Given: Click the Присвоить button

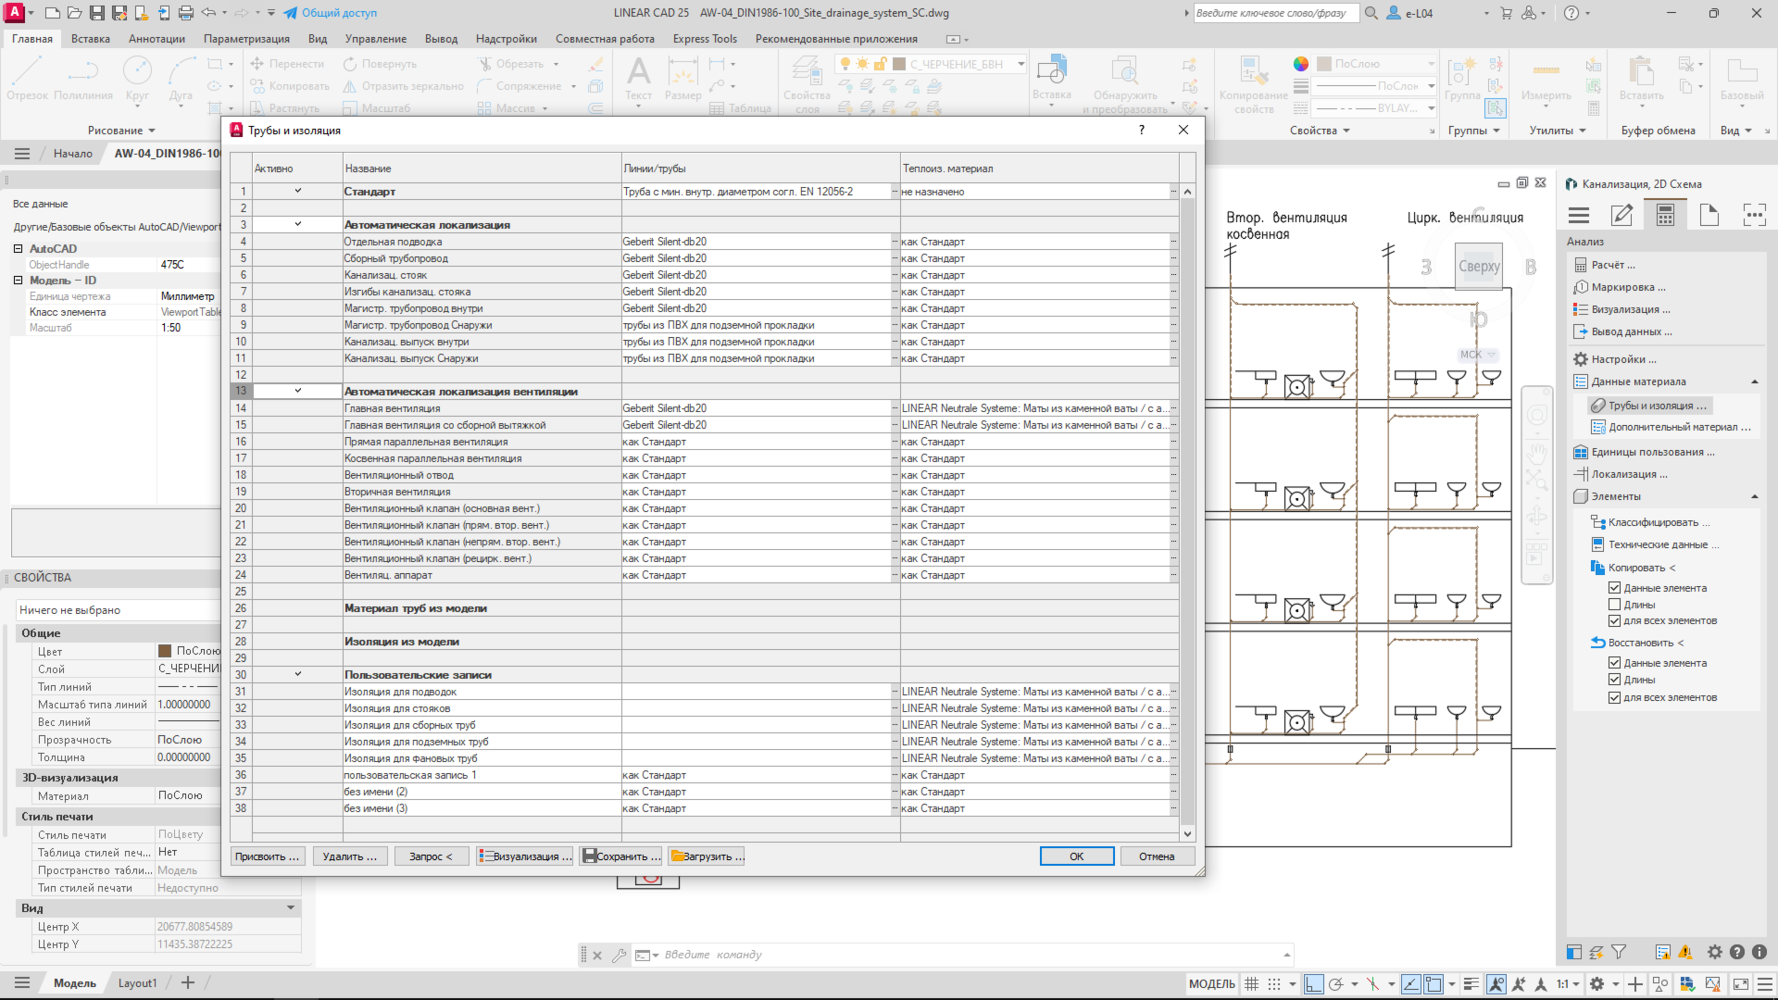Looking at the screenshot, I should 266,856.
